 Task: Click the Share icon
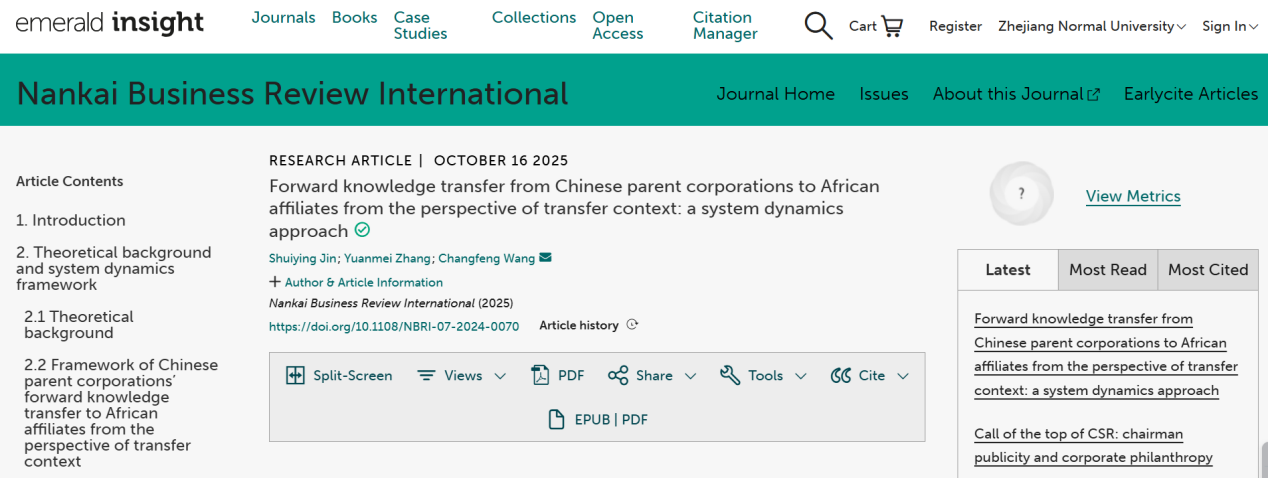click(618, 376)
